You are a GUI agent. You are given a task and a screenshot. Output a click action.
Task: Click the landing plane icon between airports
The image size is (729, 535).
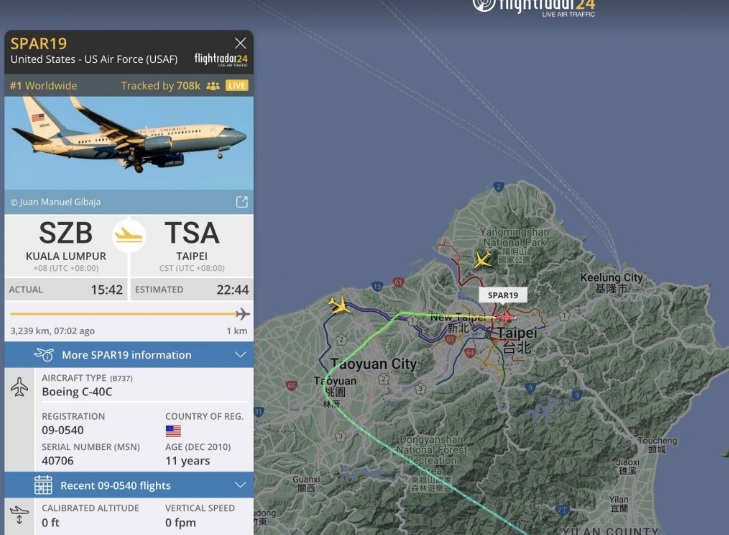[129, 235]
